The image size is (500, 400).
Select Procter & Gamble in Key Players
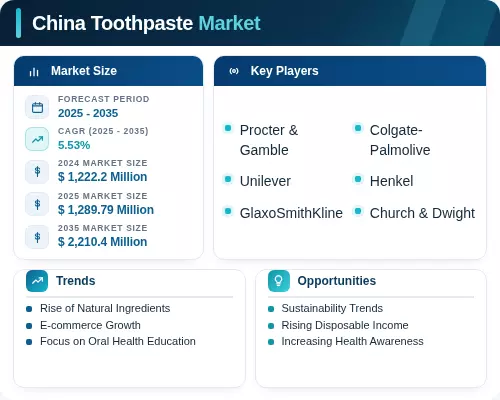269,140
